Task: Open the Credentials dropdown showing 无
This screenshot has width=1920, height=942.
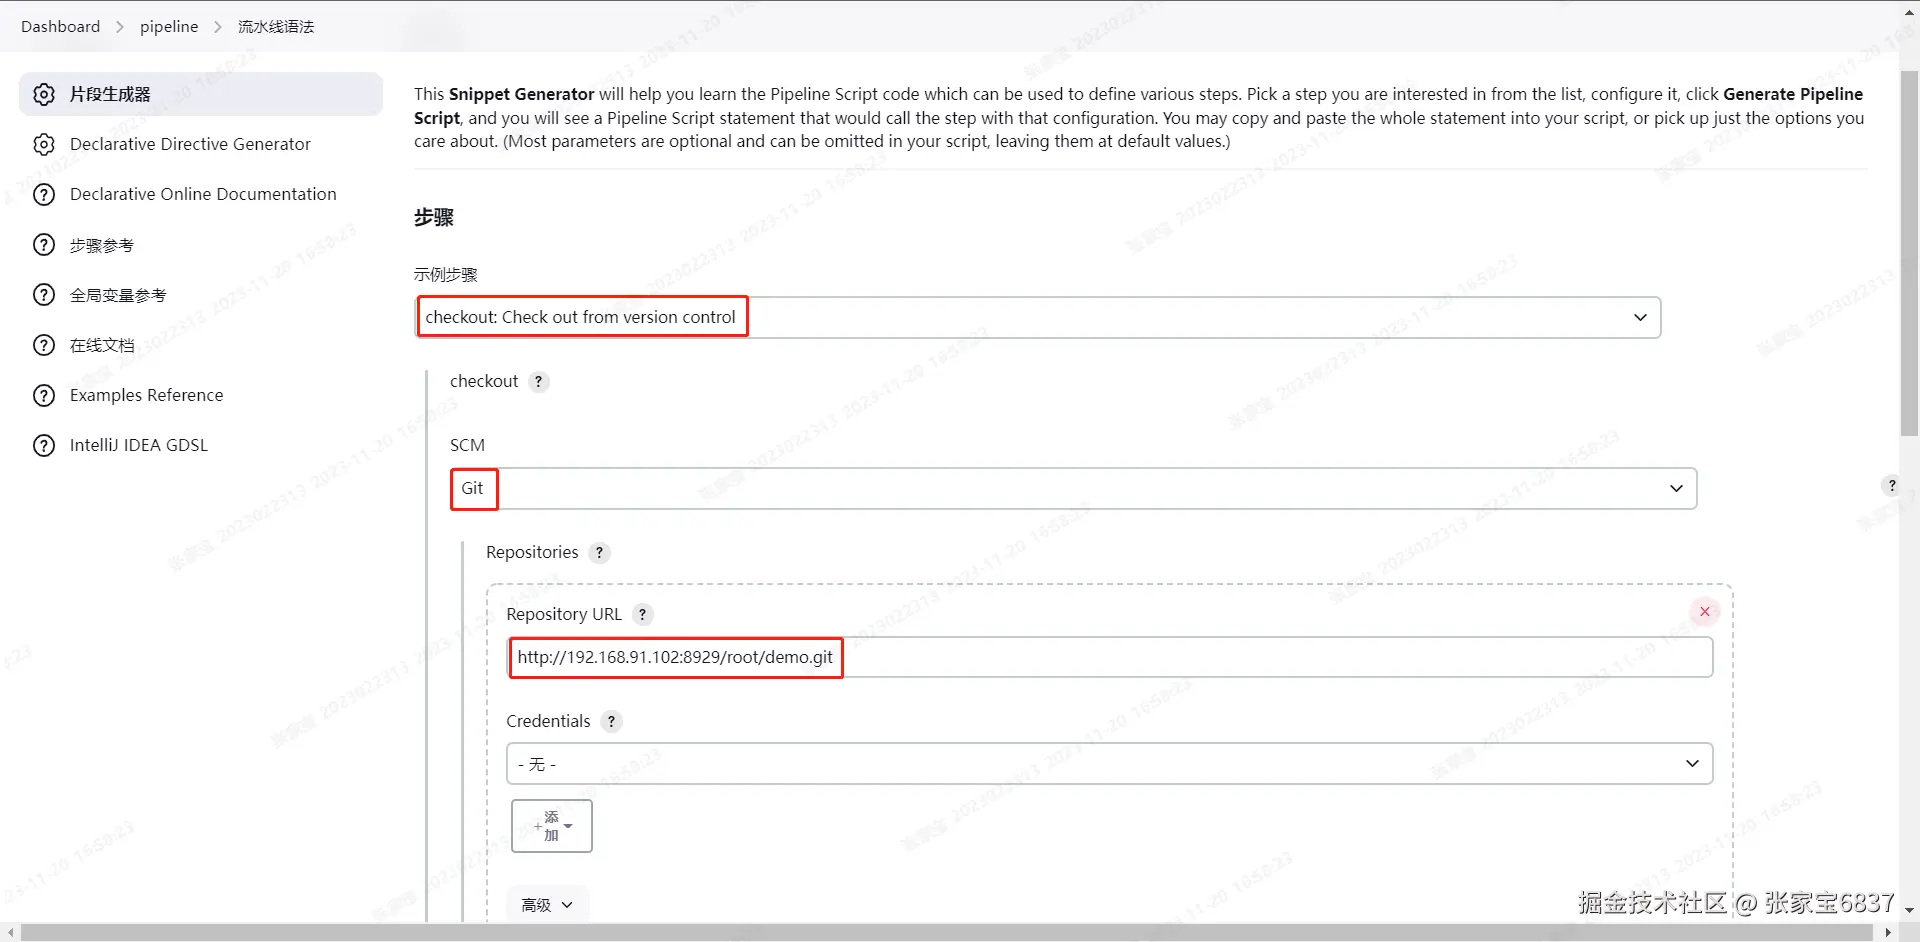Action: point(1109,763)
